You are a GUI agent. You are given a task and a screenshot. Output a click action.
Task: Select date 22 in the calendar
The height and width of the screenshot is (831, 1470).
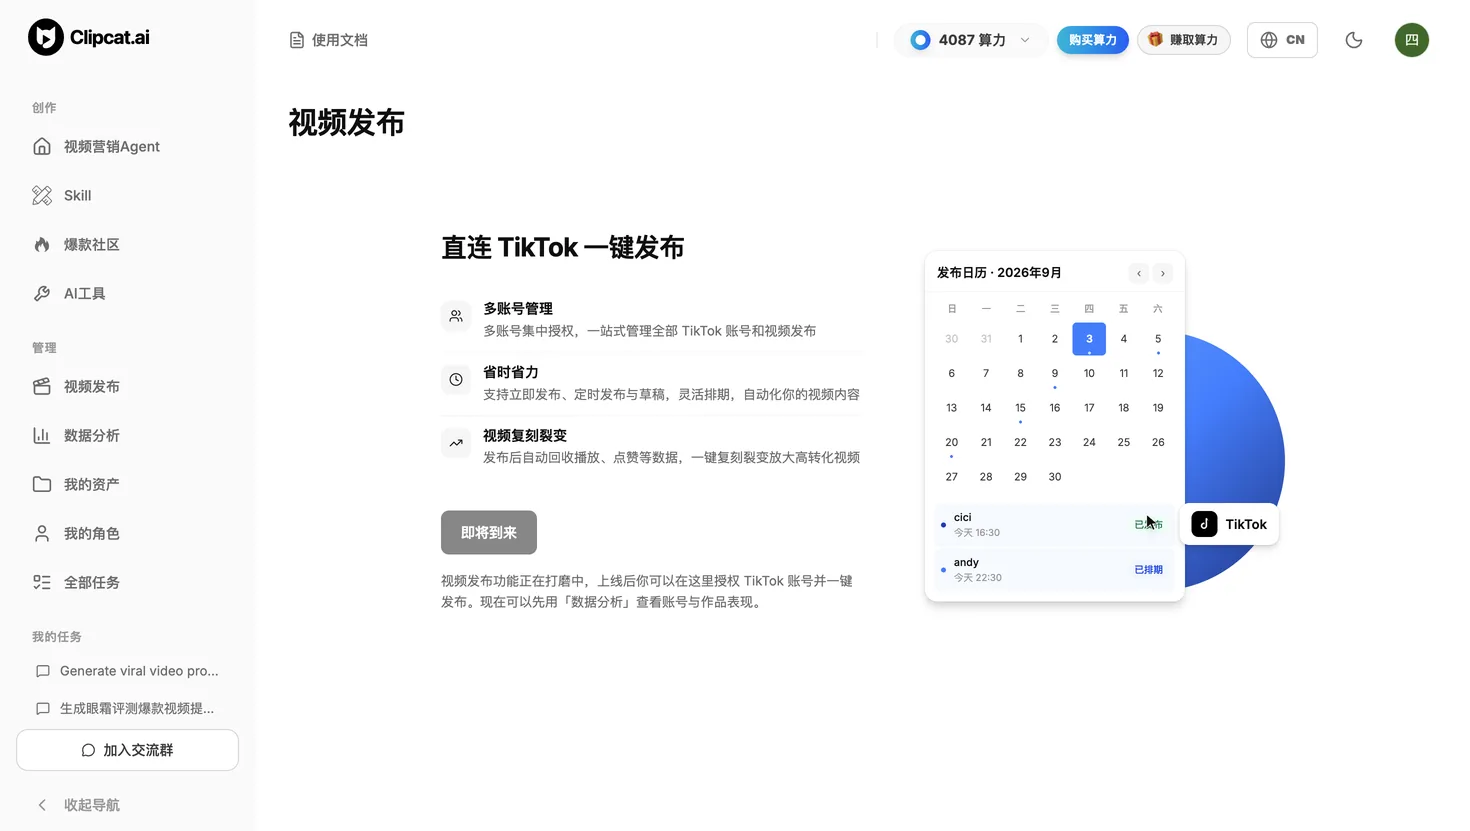click(x=1020, y=442)
